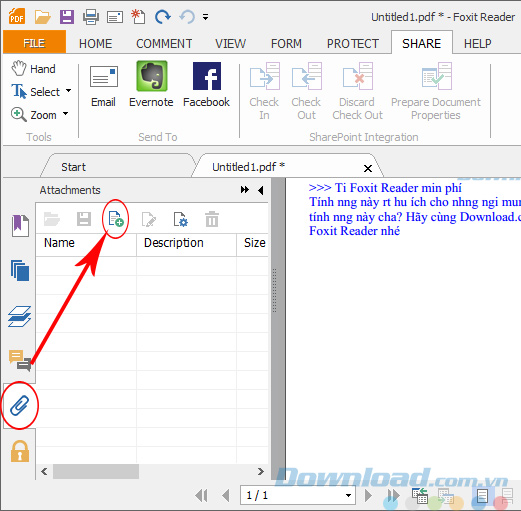Switch to the Start document tab

117,166
